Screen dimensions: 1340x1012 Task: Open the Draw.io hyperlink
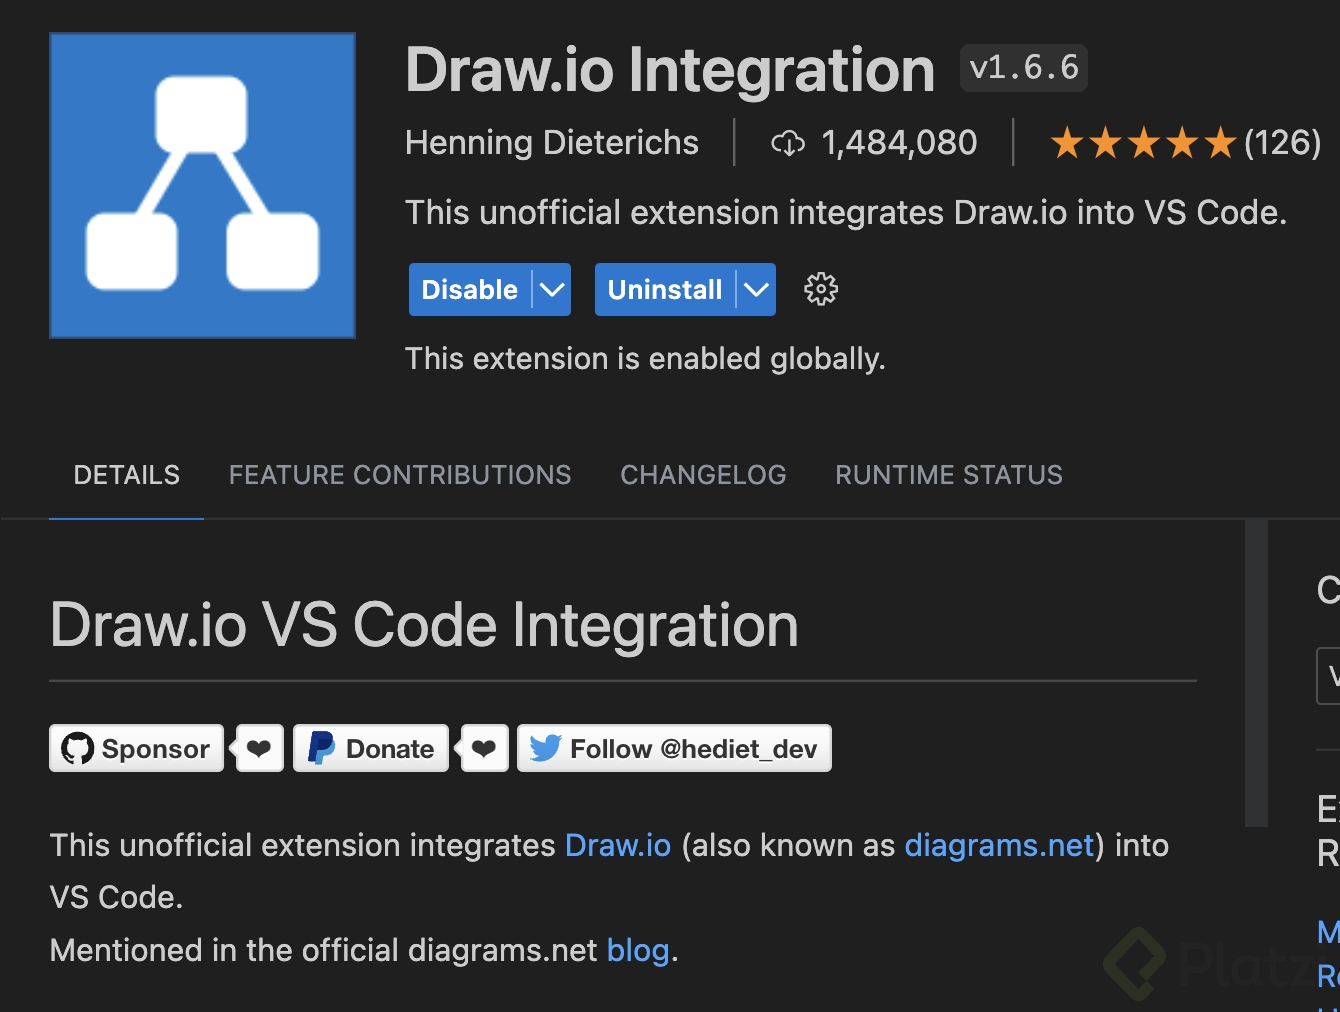click(618, 846)
